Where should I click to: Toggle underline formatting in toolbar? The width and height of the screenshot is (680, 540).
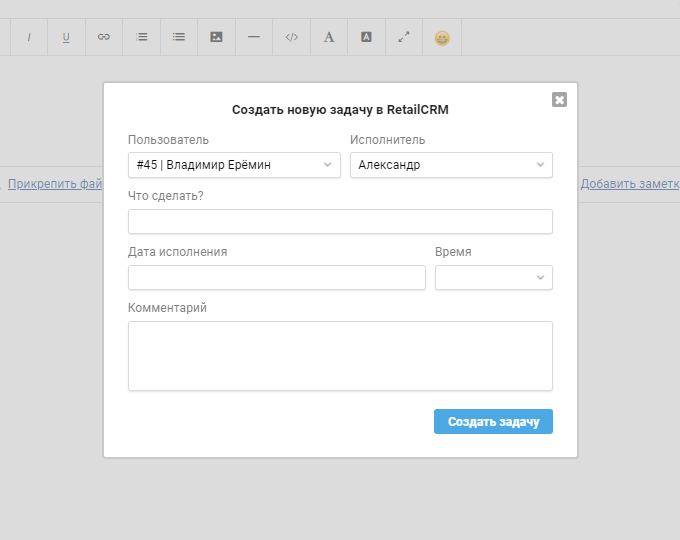pos(66,37)
